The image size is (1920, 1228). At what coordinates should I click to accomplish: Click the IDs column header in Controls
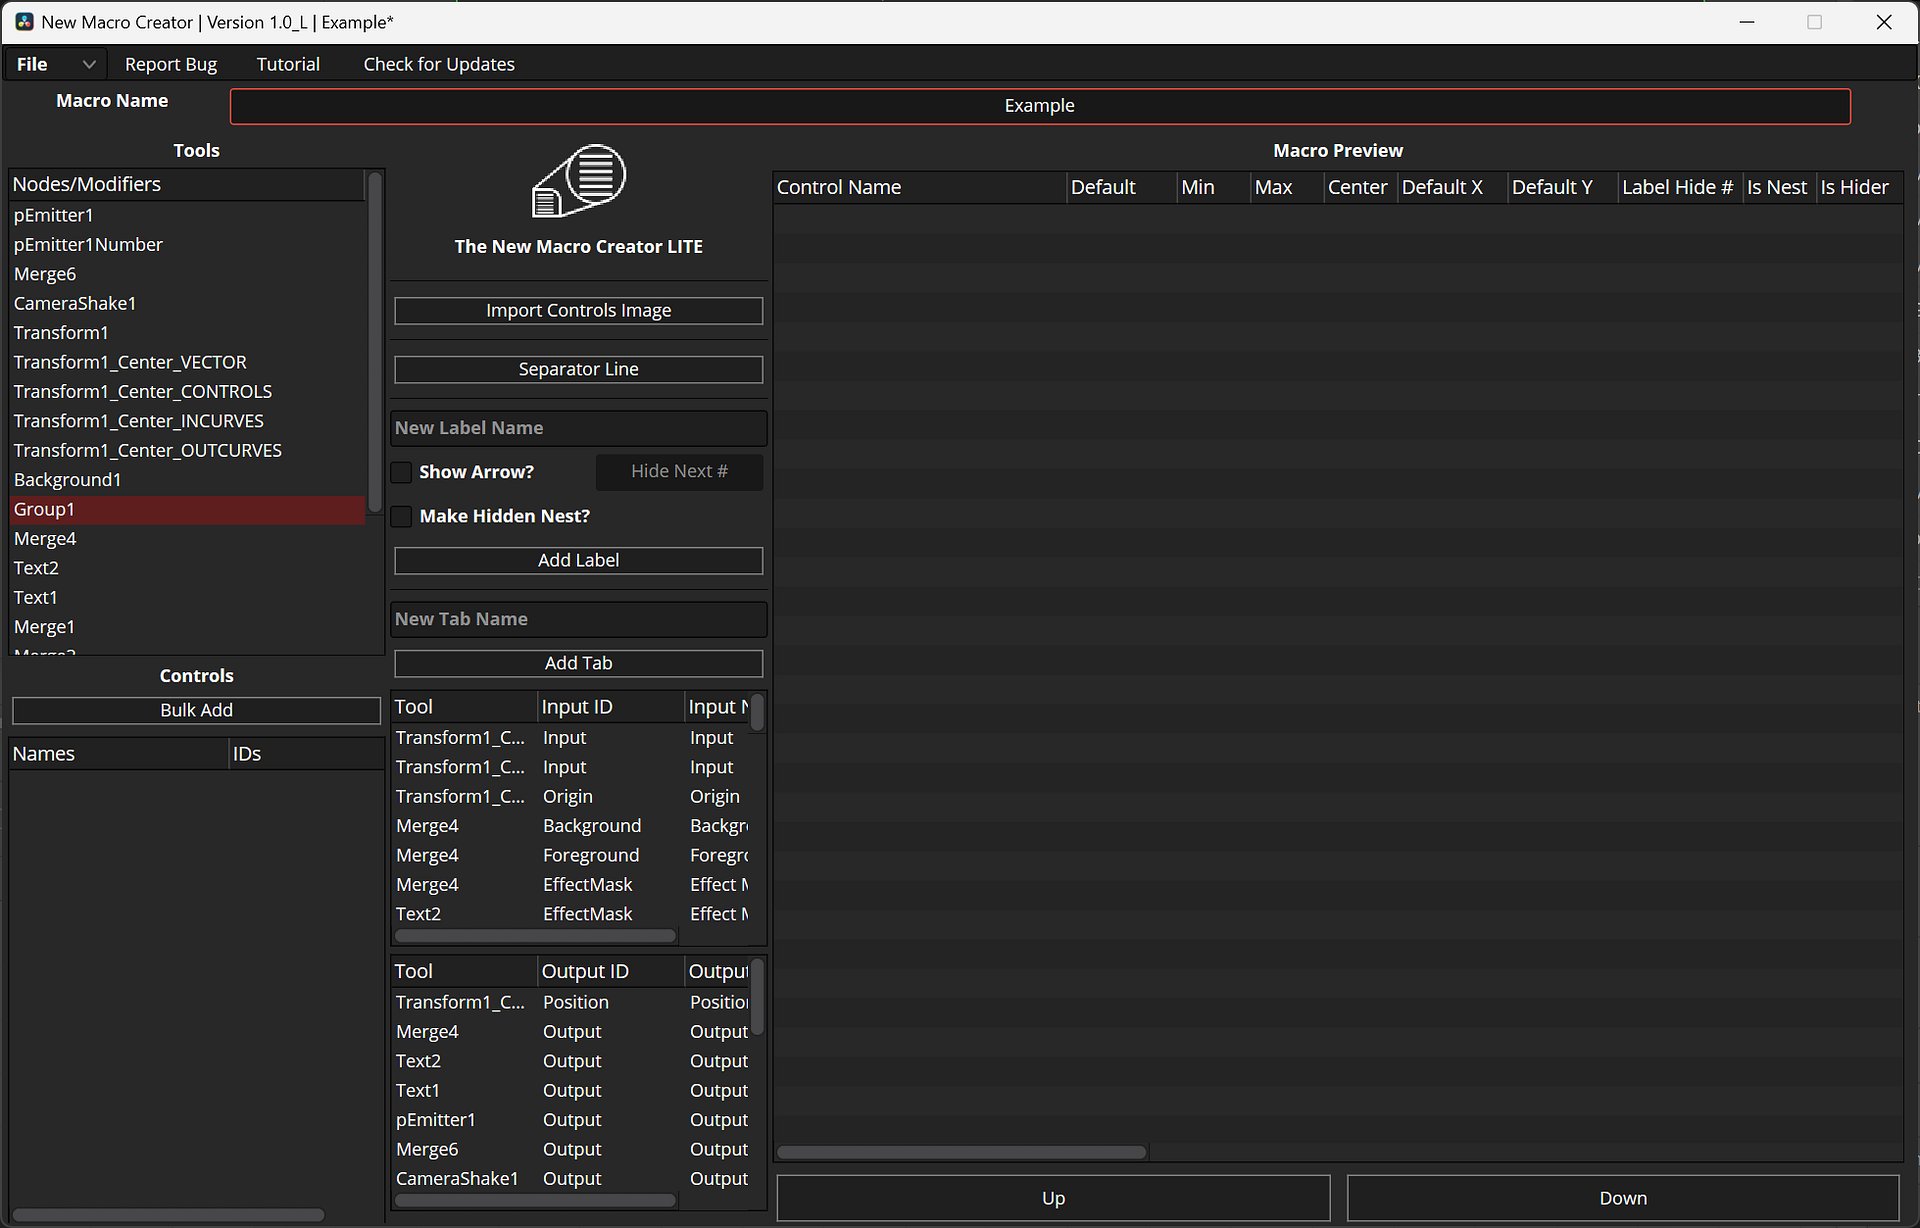(x=306, y=754)
